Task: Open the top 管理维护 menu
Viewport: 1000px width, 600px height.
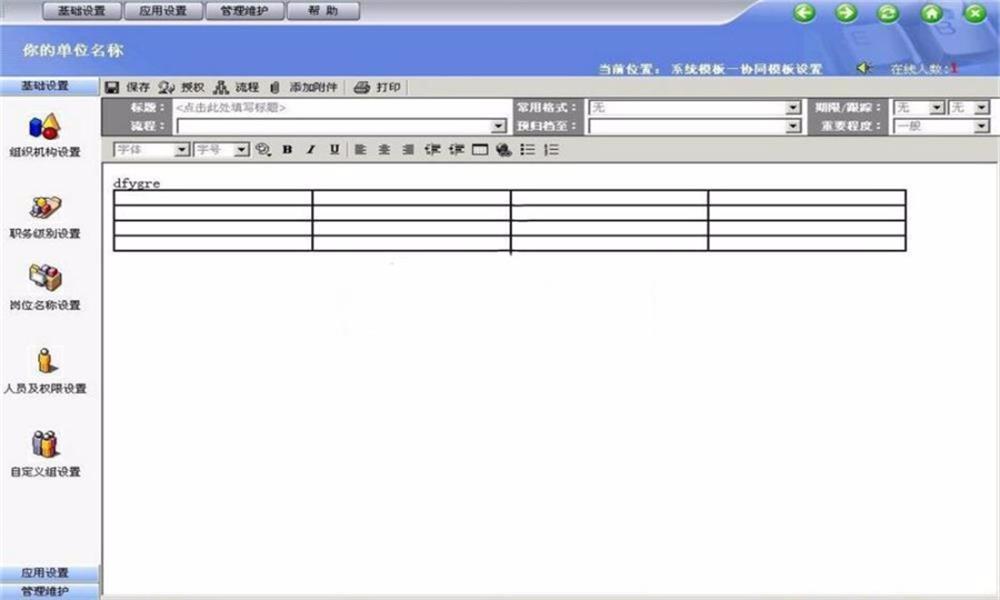Action: pos(244,11)
